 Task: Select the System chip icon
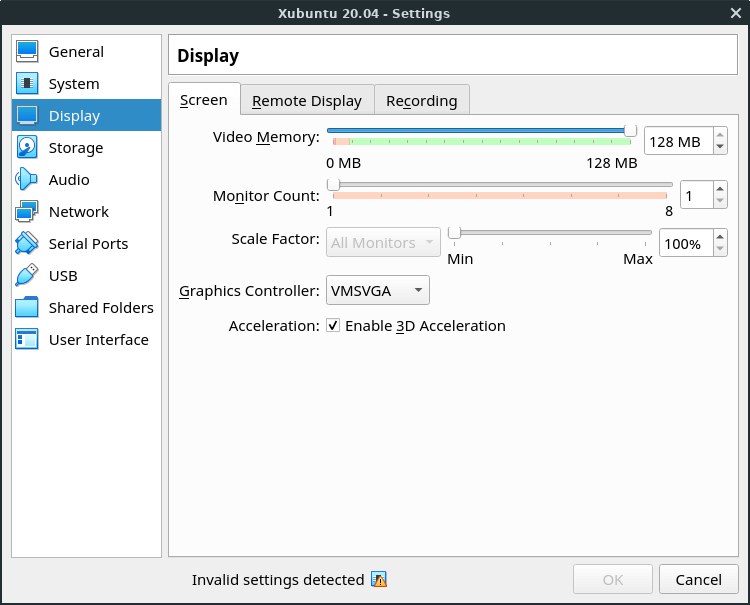pyautogui.click(x=27, y=84)
